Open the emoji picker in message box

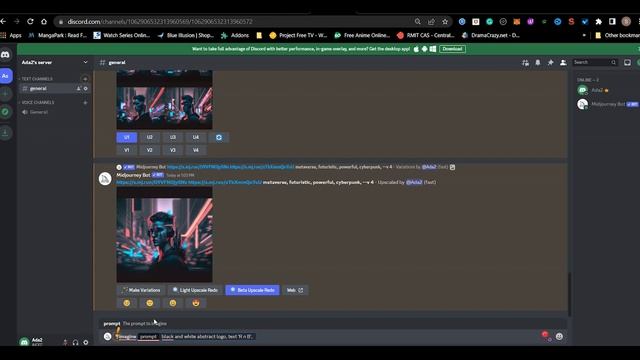pos(559,337)
